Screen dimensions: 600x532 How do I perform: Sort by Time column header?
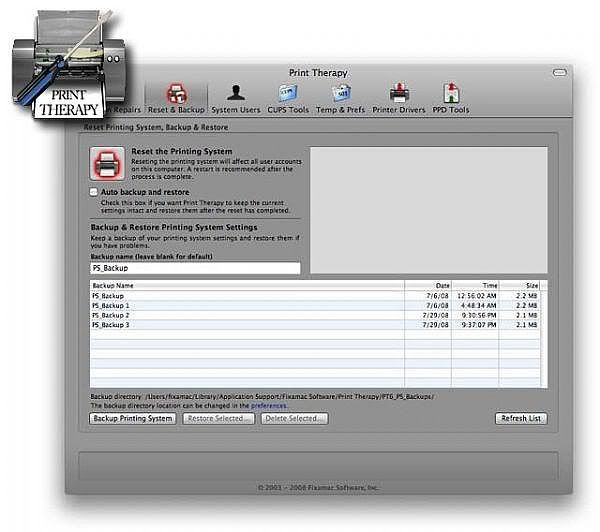click(476, 286)
